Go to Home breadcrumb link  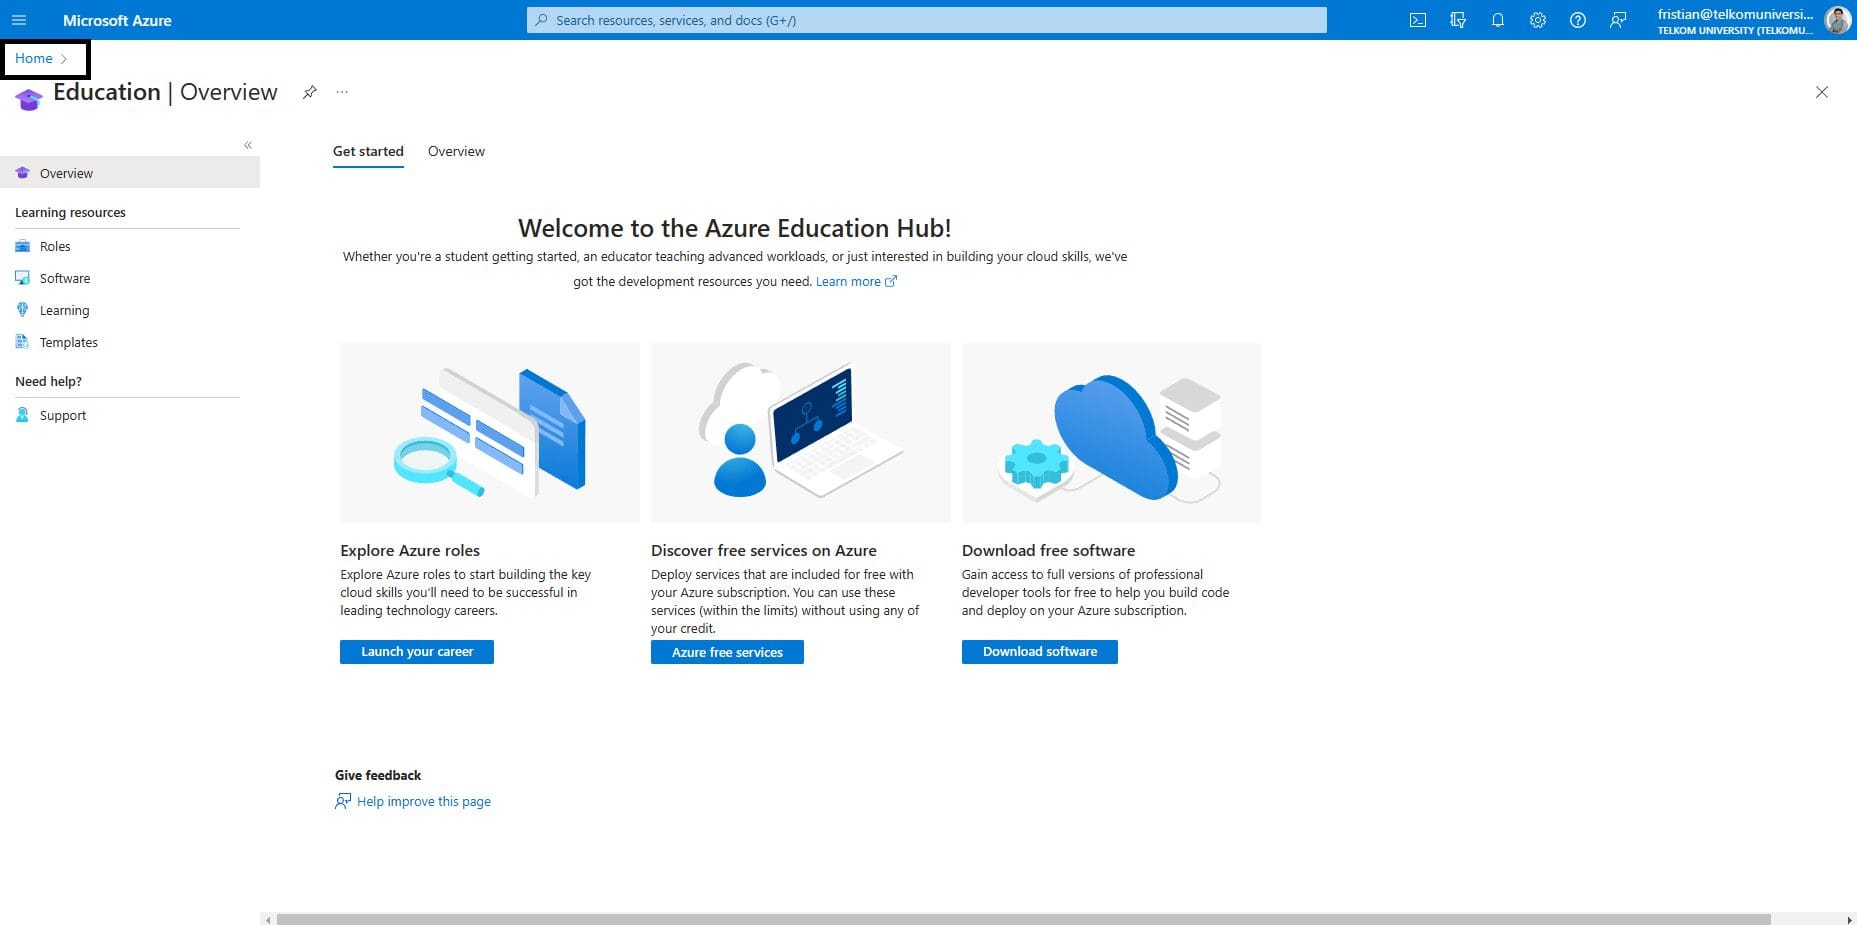point(34,58)
